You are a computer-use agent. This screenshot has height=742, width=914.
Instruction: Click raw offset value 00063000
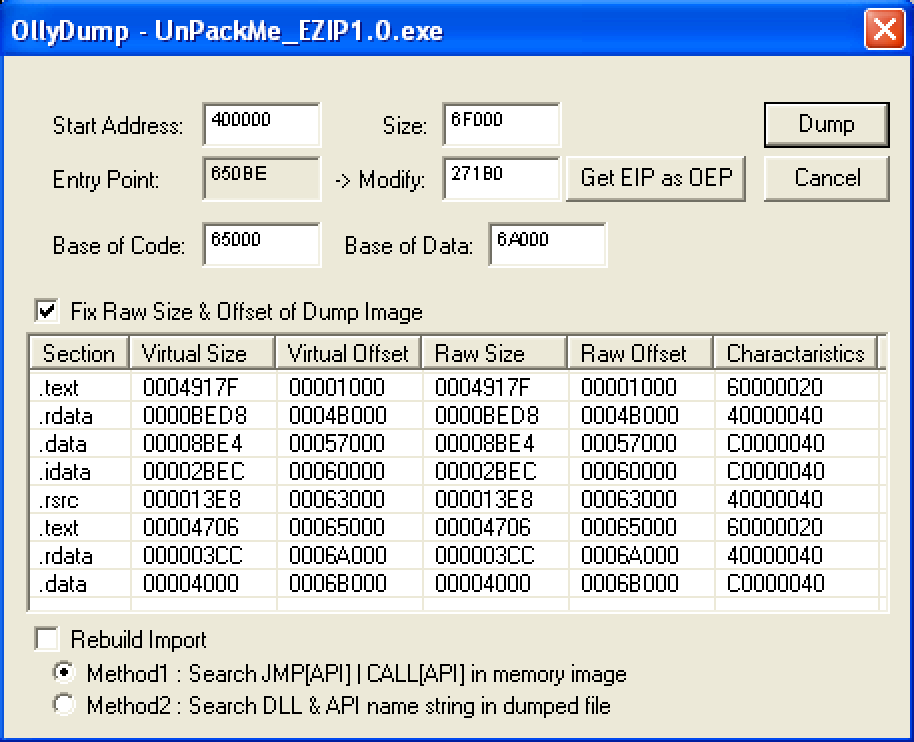coord(629,499)
